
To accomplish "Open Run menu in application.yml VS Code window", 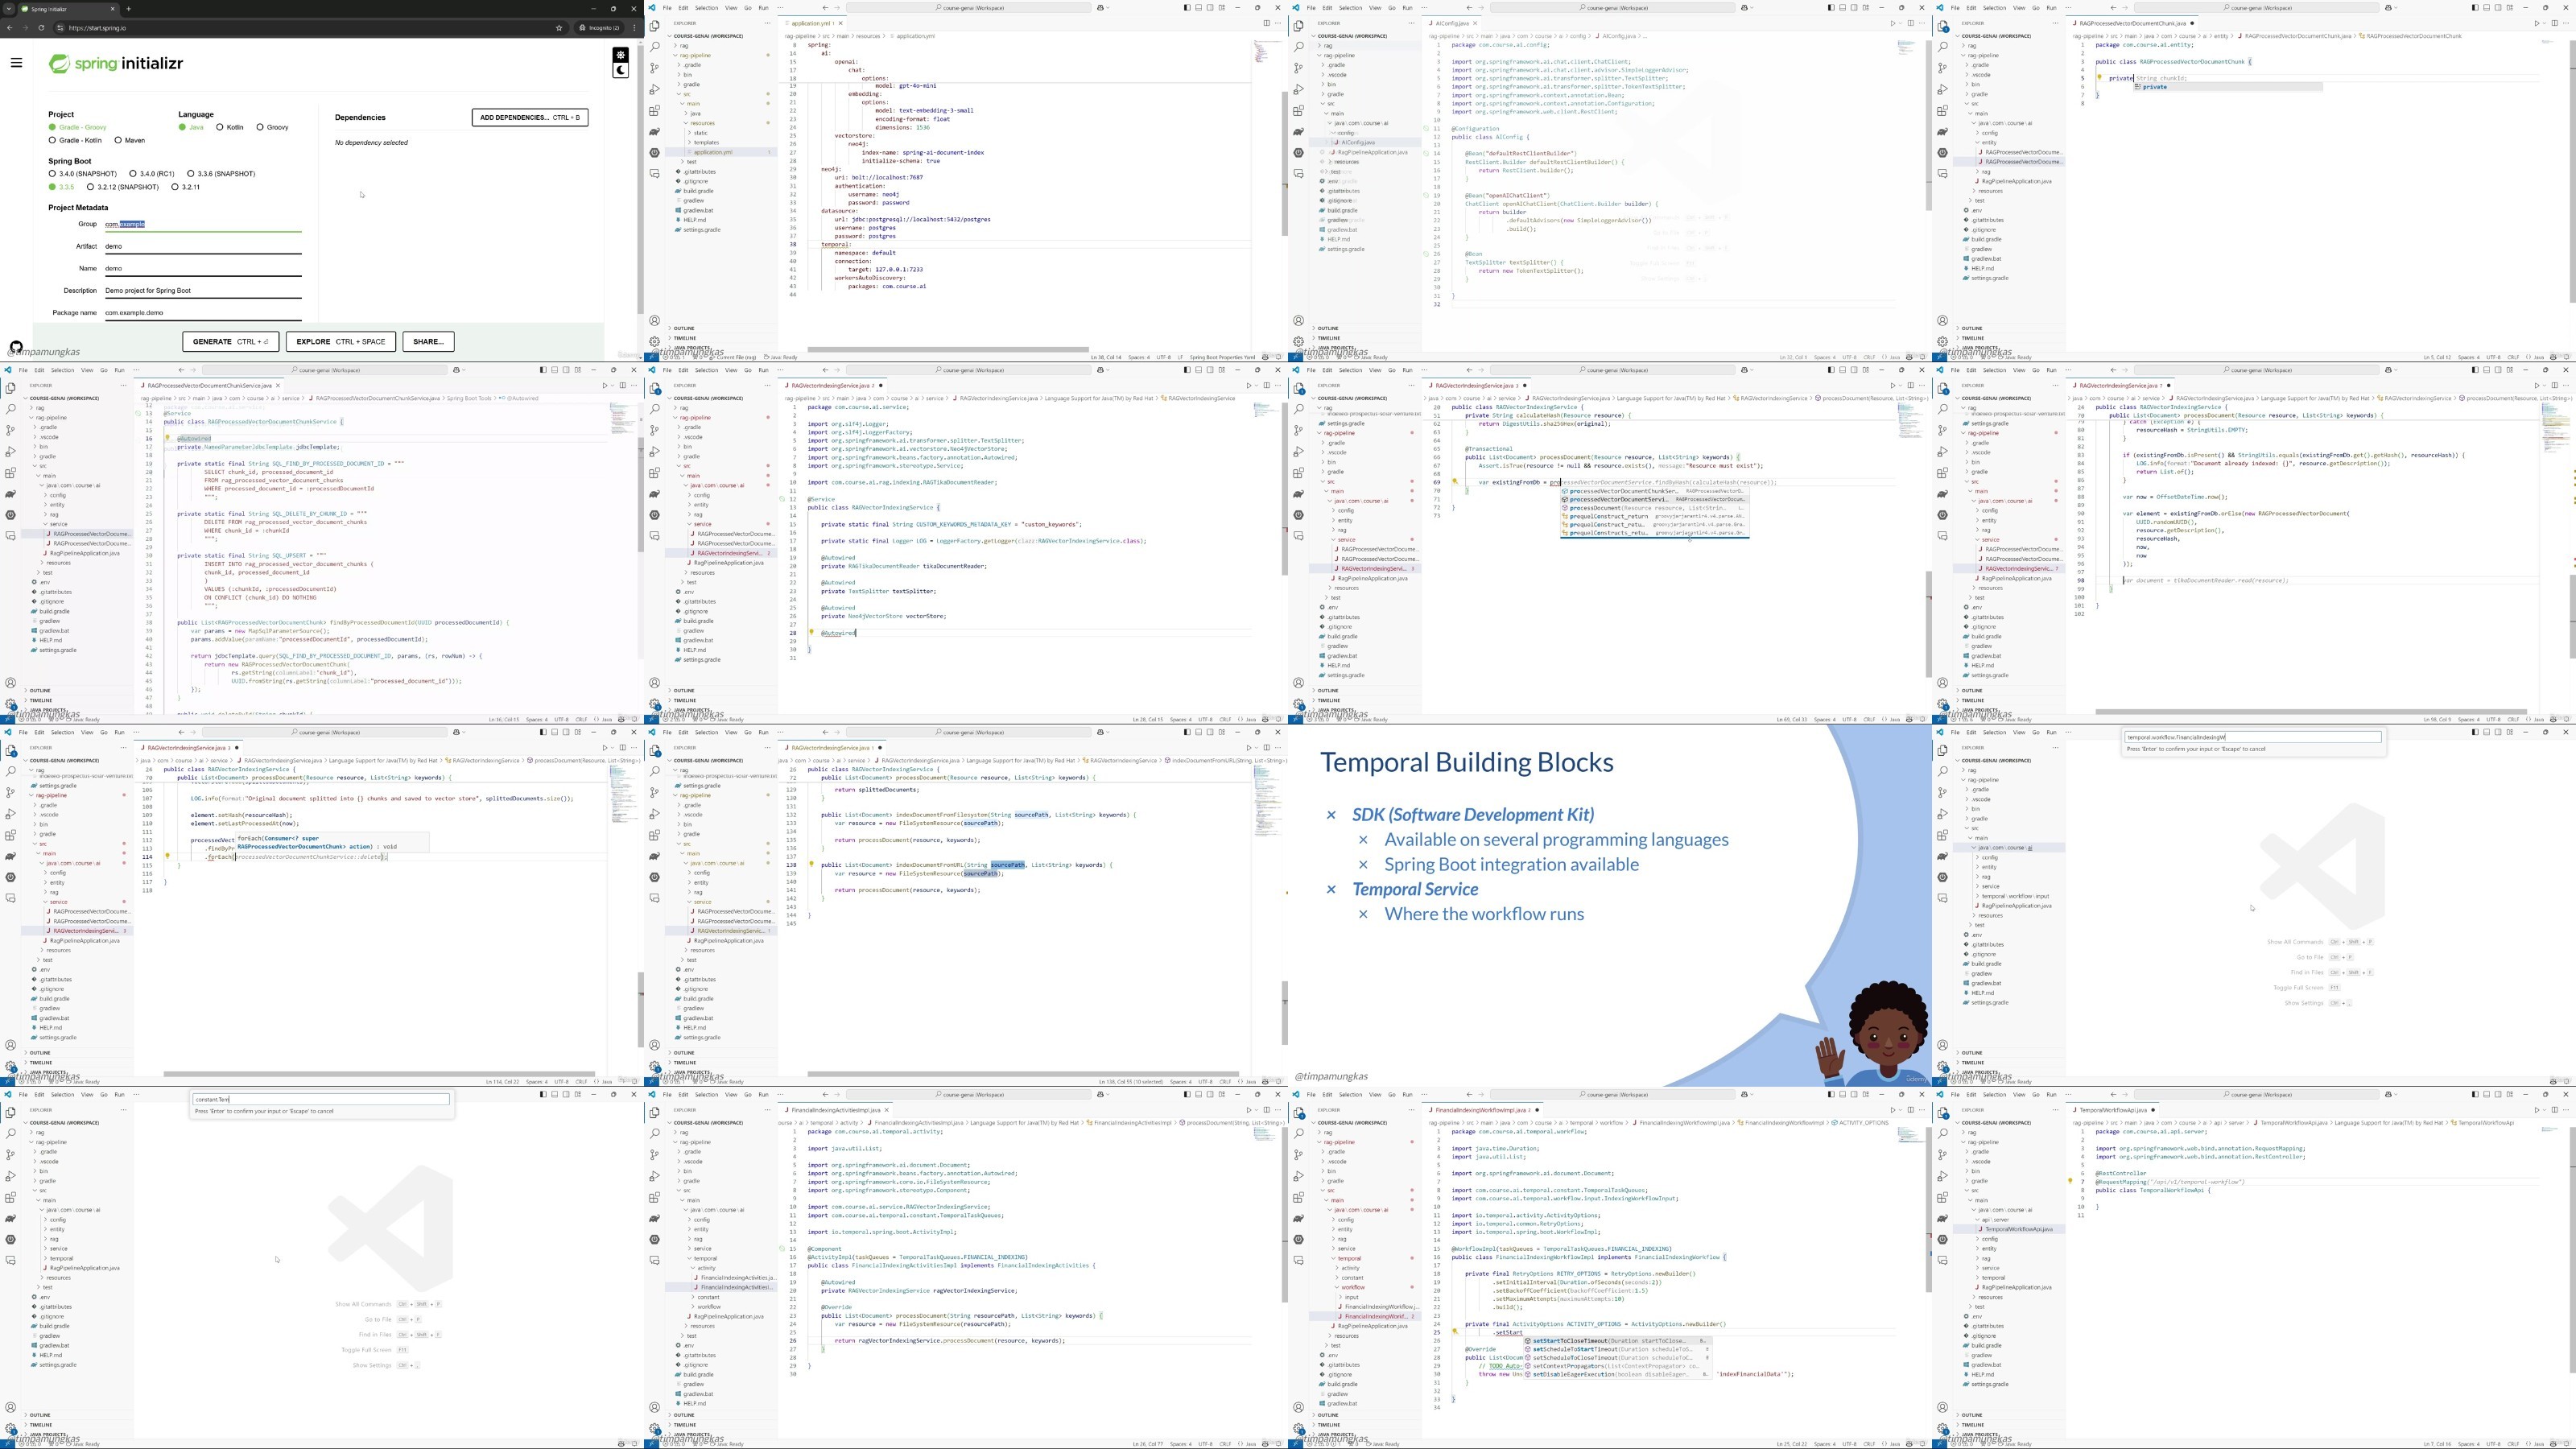I will (x=763, y=8).
